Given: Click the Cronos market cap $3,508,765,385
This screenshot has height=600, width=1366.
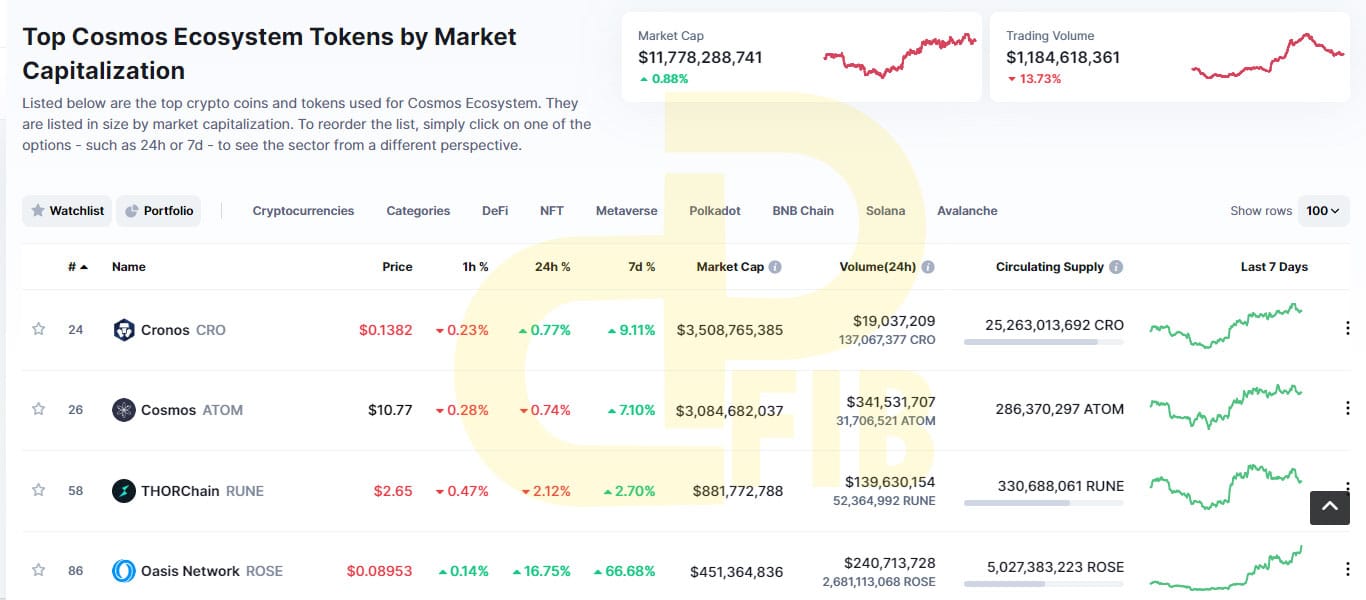Looking at the screenshot, I should point(730,330).
